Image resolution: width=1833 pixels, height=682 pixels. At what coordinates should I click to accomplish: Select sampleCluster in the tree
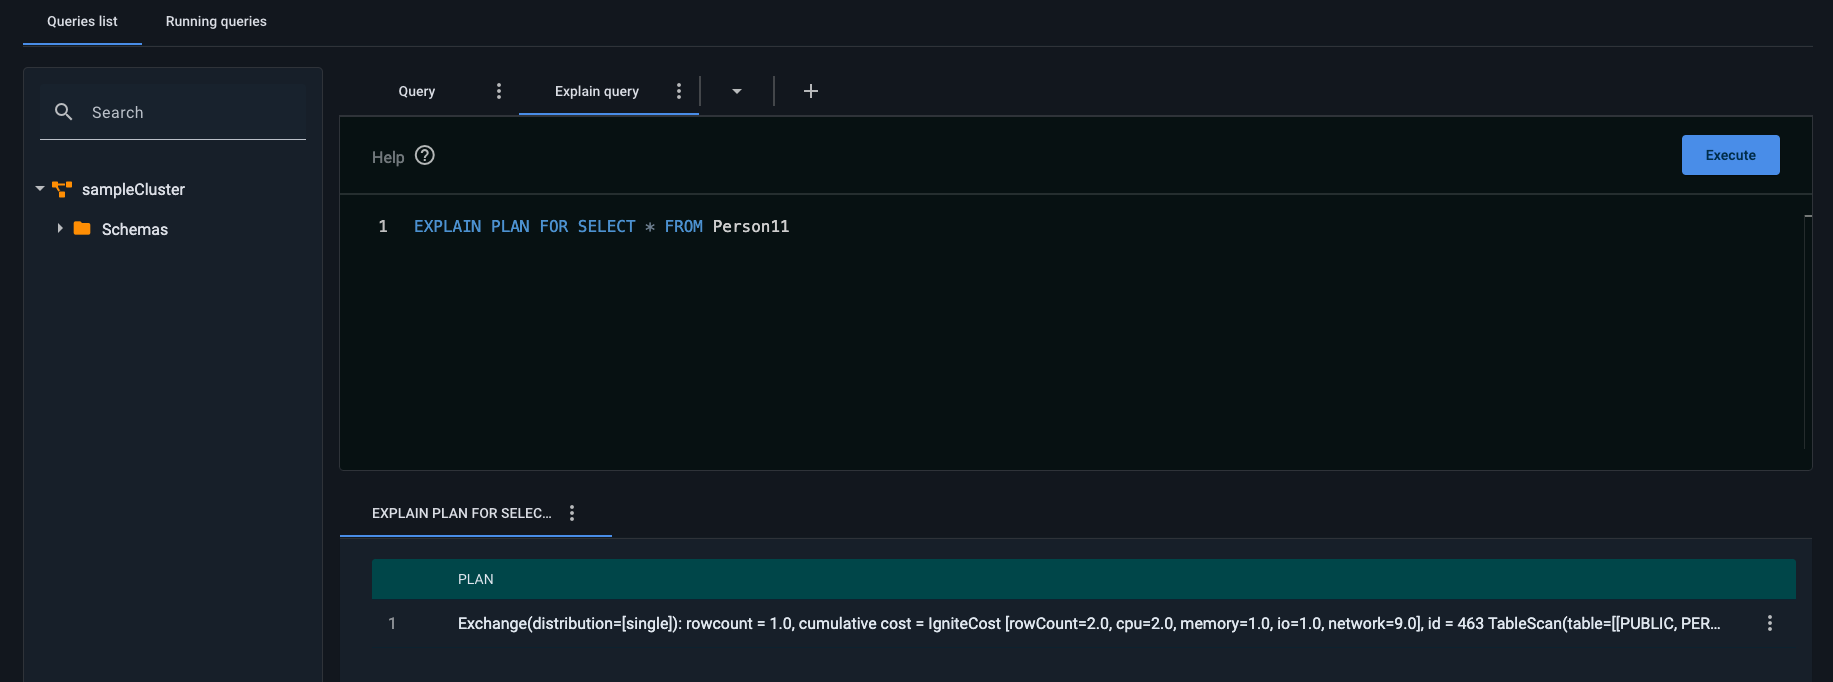[133, 189]
